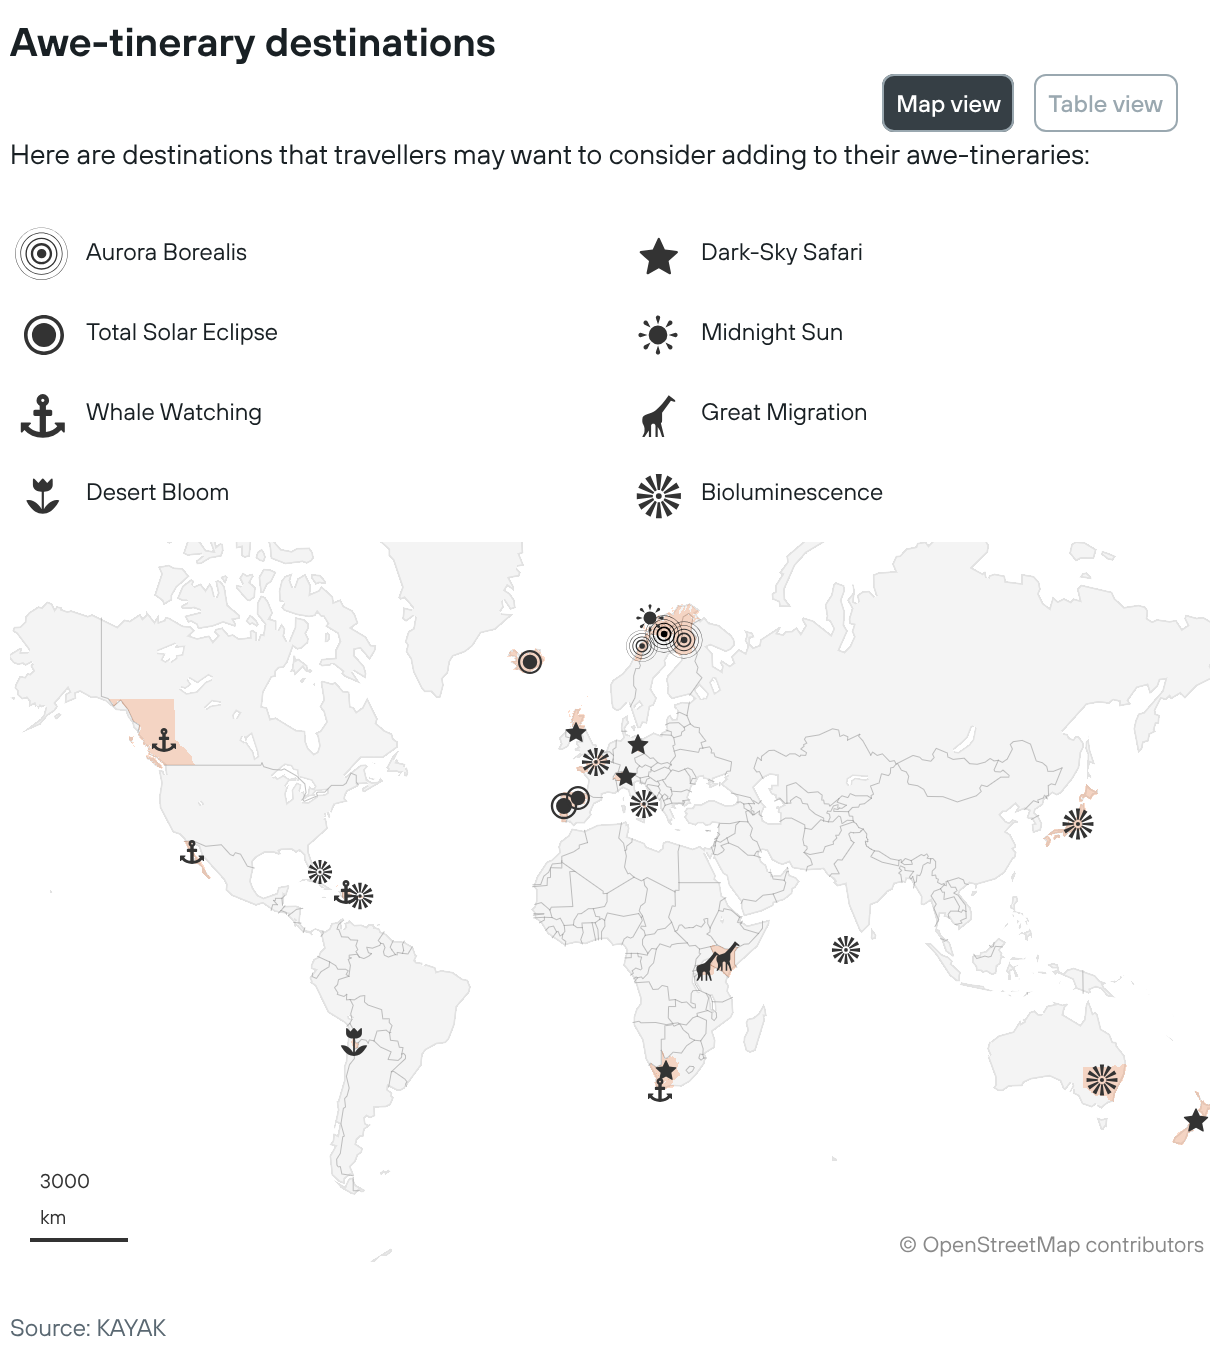This screenshot has width=1220, height=1356.
Task: Select the Map view tab
Action: [947, 103]
